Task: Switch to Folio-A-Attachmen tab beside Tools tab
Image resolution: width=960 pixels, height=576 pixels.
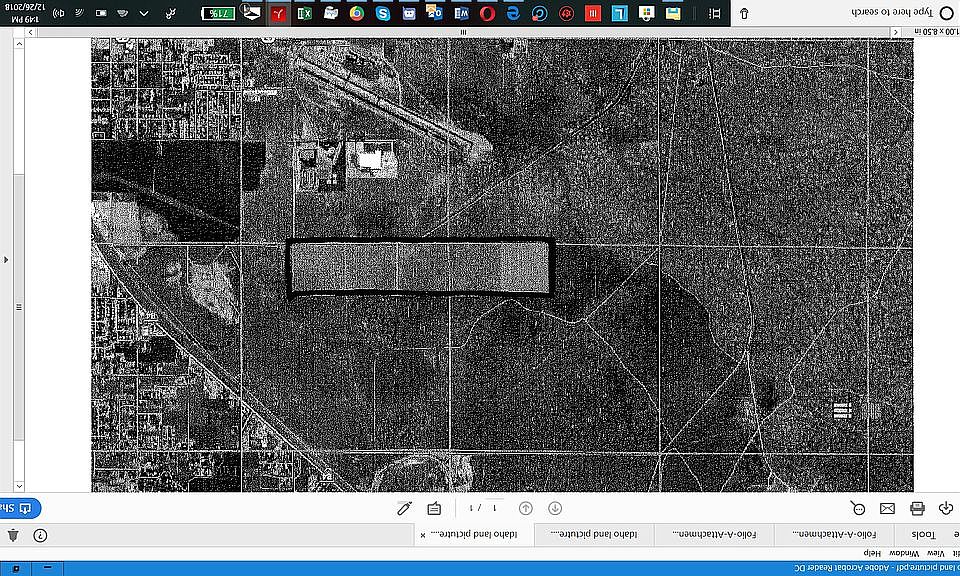Action: click(x=834, y=534)
